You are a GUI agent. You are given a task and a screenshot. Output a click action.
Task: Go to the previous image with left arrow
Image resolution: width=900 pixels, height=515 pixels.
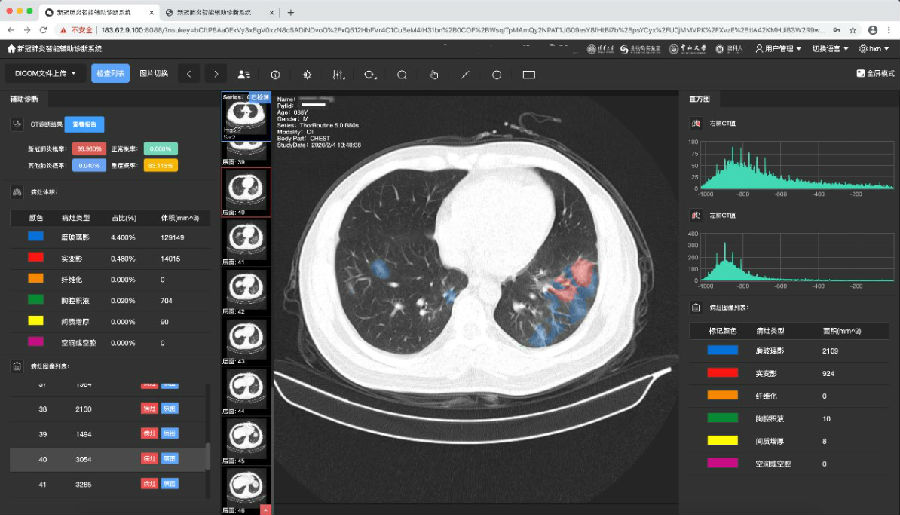click(x=190, y=74)
